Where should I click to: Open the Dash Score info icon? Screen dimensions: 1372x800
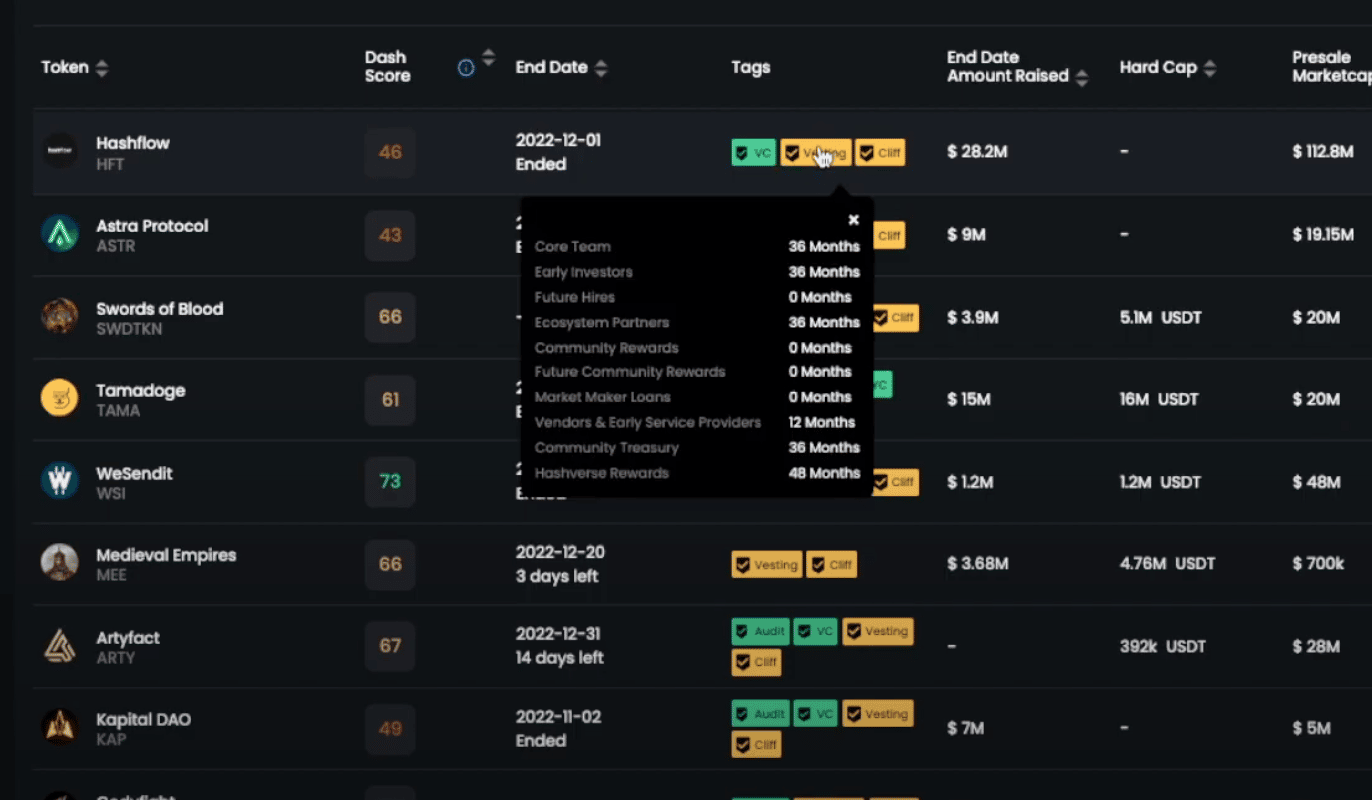point(466,68)
